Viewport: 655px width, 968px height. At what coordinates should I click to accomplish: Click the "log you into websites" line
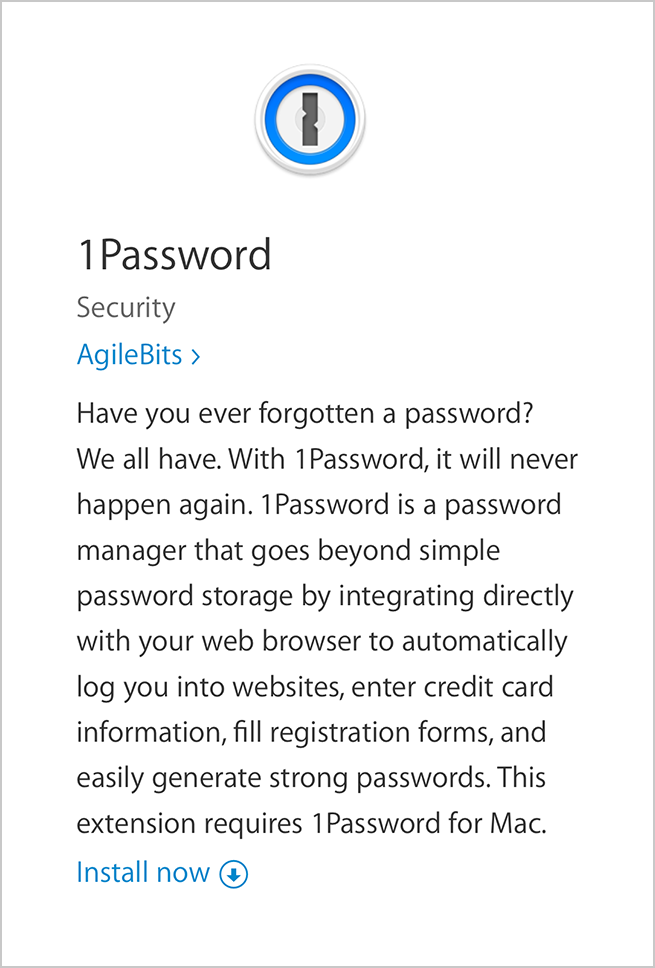(315, 688)
